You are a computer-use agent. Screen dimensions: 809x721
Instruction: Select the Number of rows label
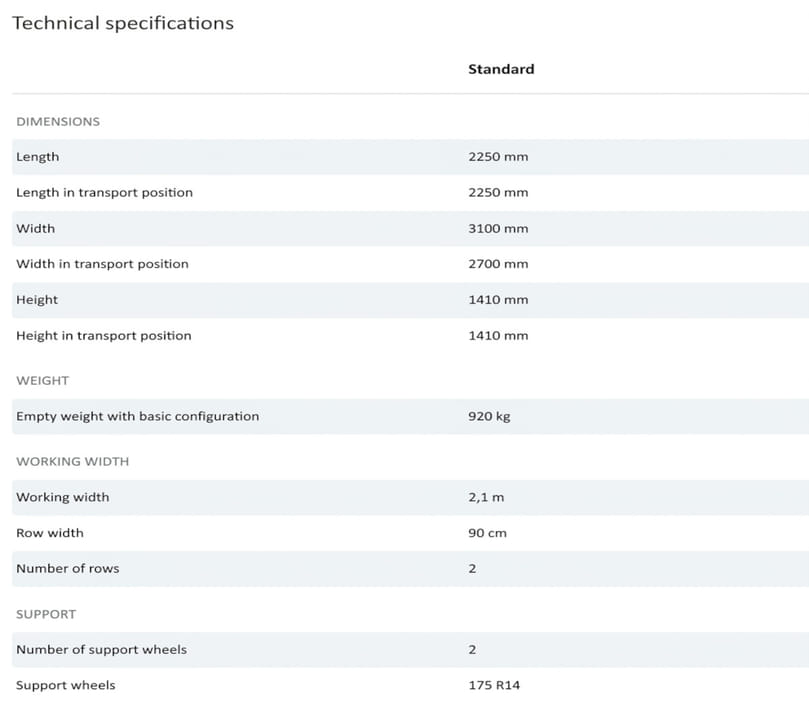click(67, 569)
